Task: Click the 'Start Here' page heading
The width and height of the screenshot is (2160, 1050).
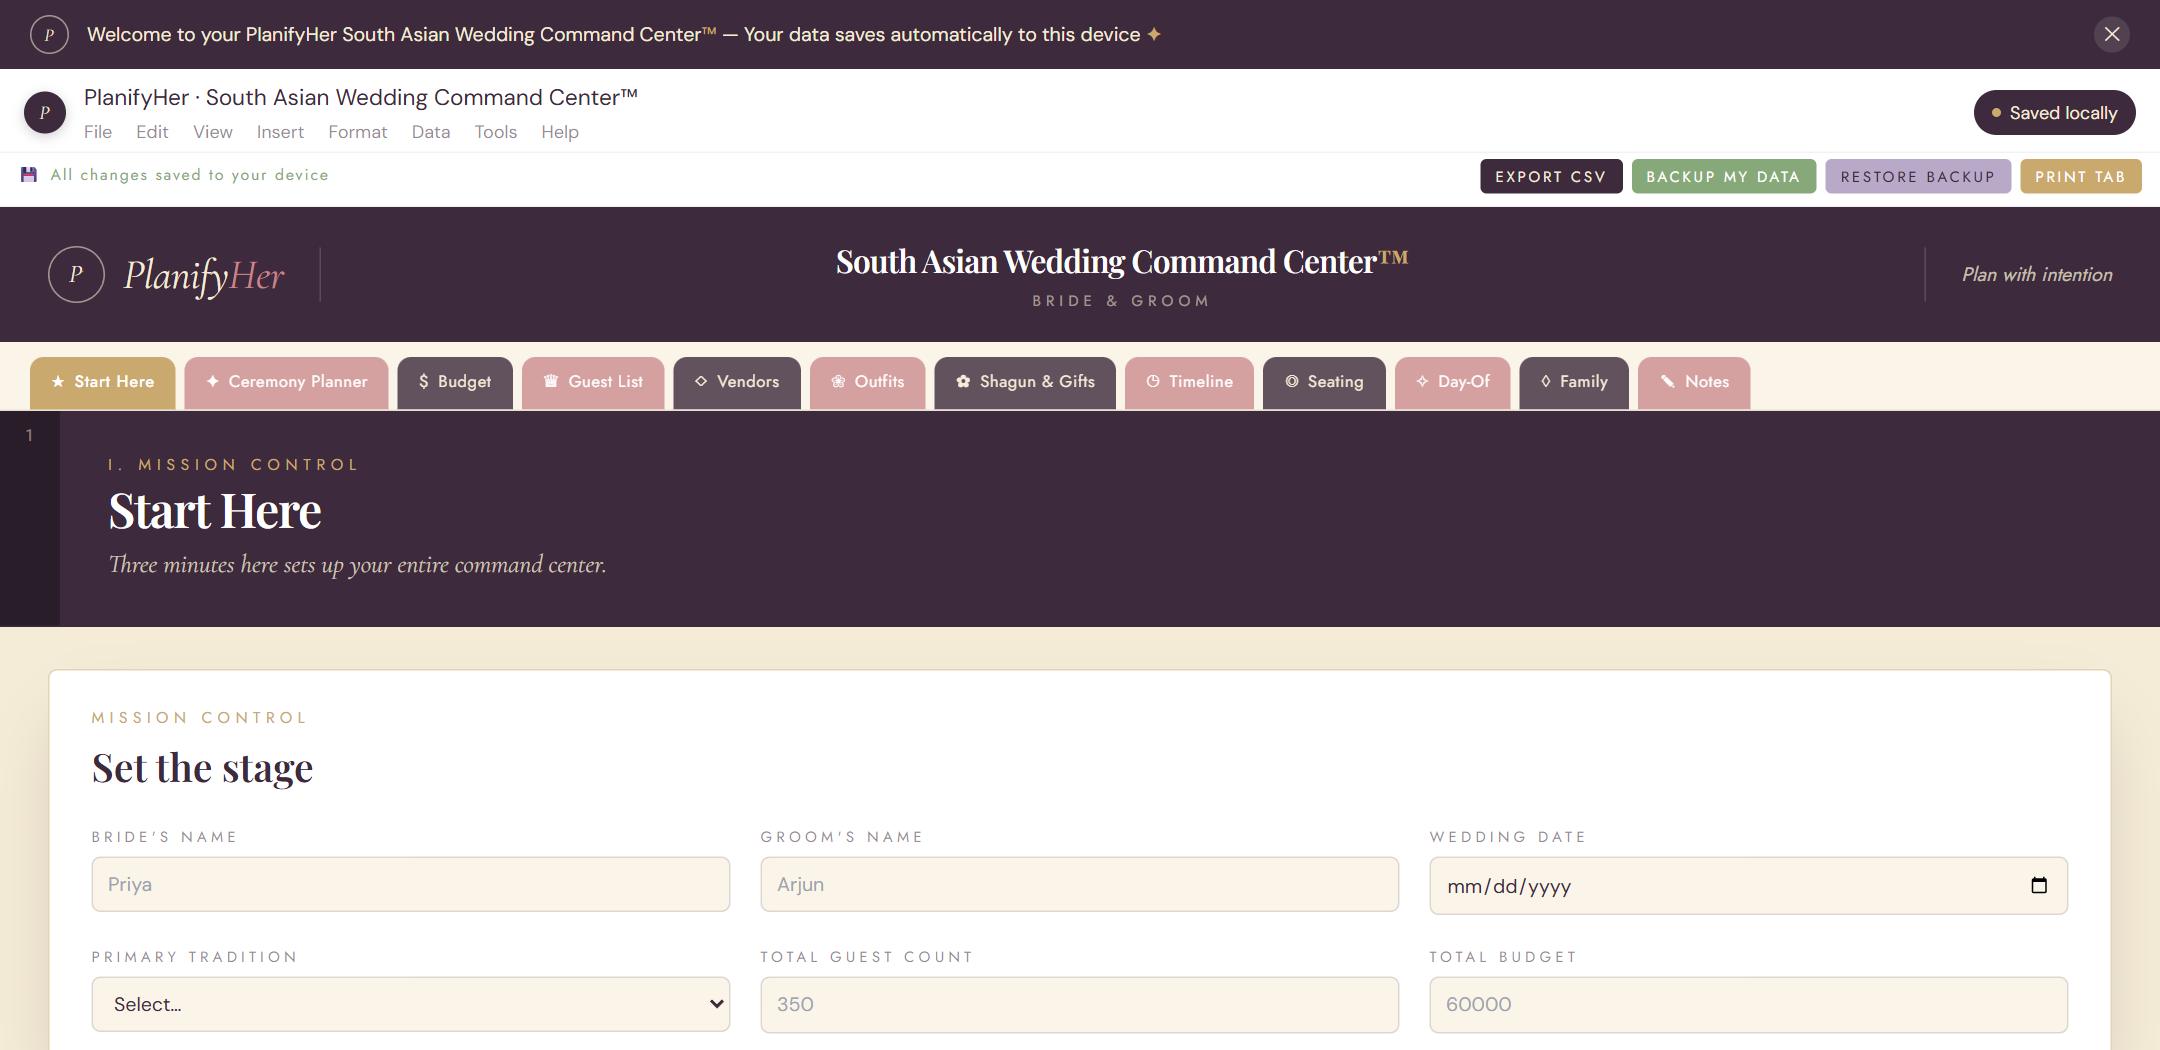Action: (x=215, y=511)
